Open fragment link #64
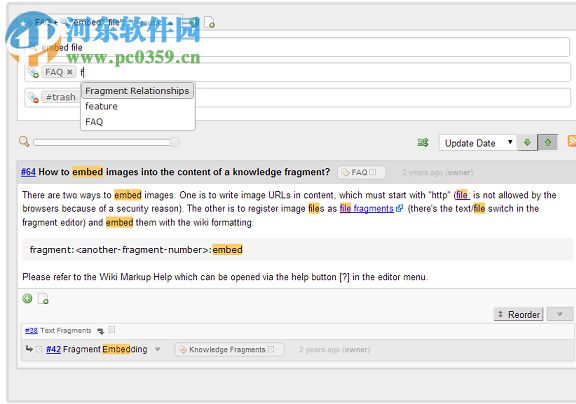The height and width of the screenshot is (404, 576). [28, 172]
